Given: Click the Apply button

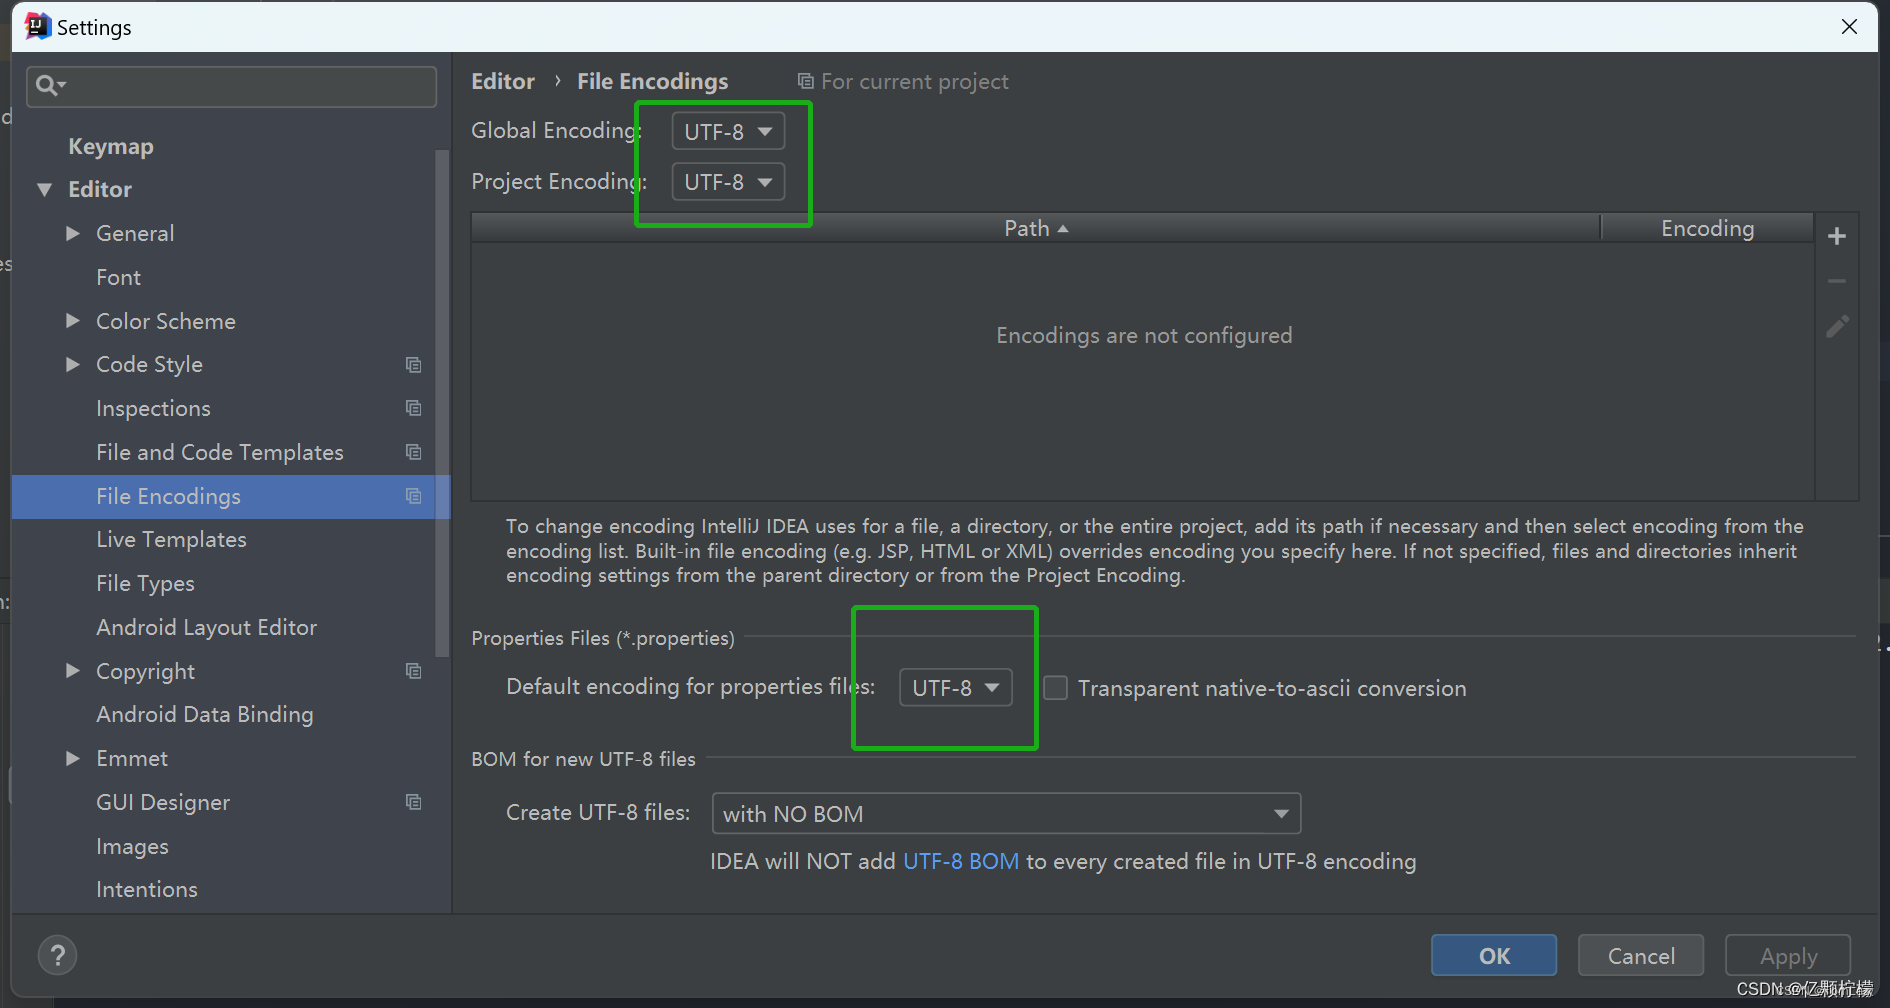Looking at the screenshot, I should (x=1788, y=955).
